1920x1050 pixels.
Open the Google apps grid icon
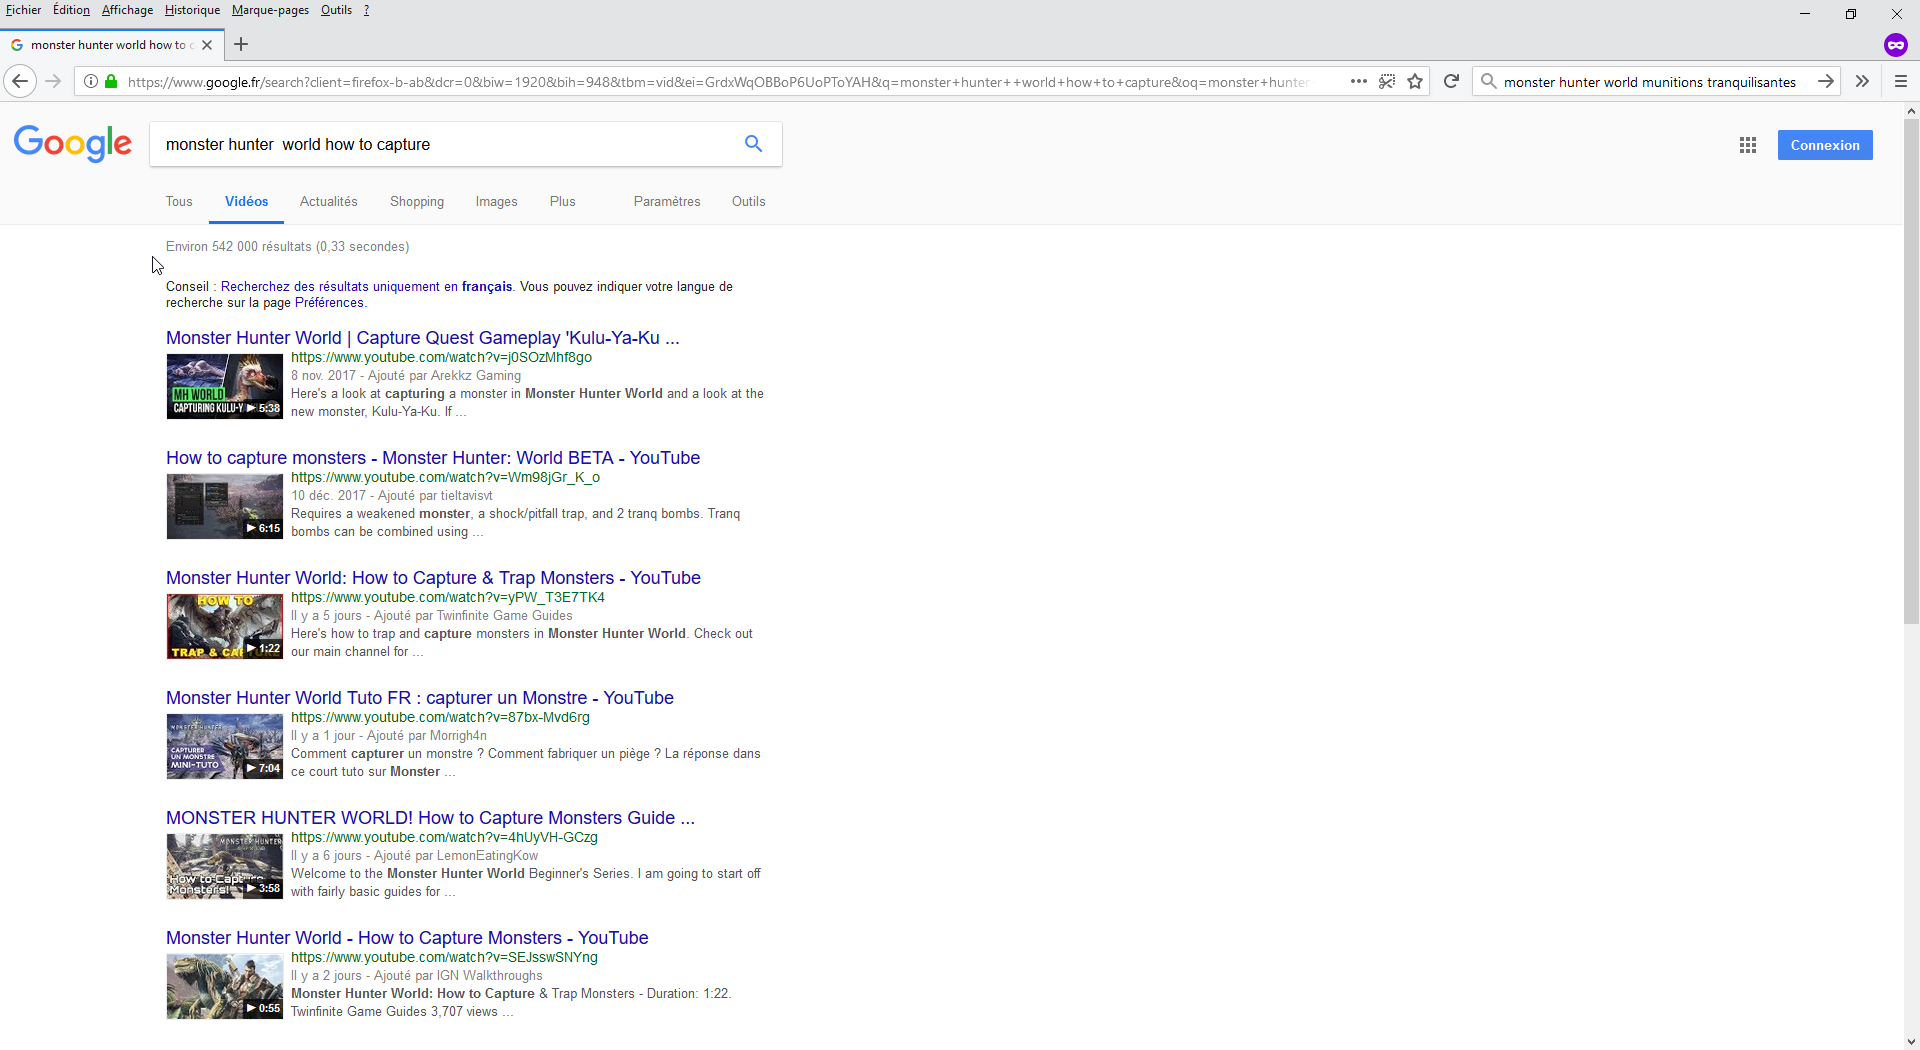pos(1748,145)
